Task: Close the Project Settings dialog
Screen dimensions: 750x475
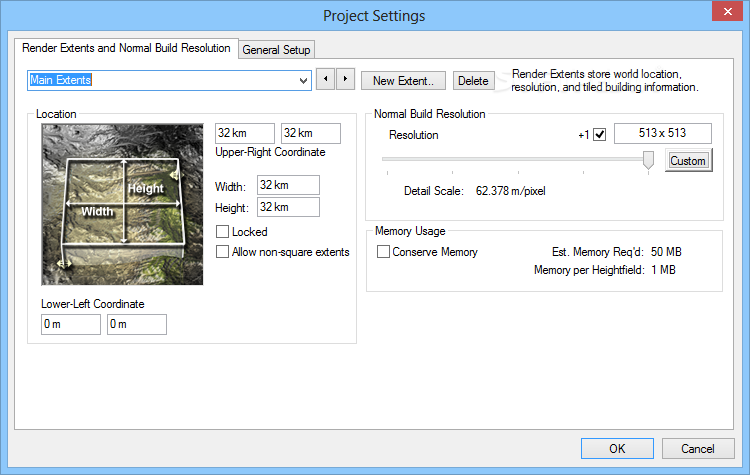Action: (x=727, y=11)
